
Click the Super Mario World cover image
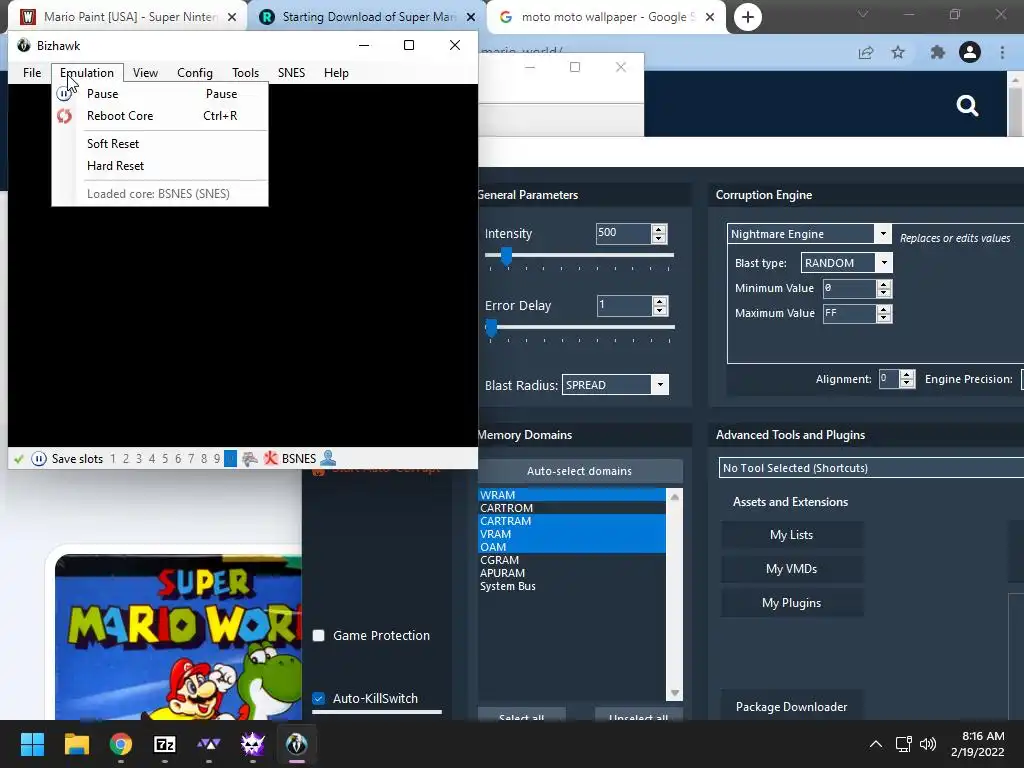pyautogui.click(x=178, y=637)
